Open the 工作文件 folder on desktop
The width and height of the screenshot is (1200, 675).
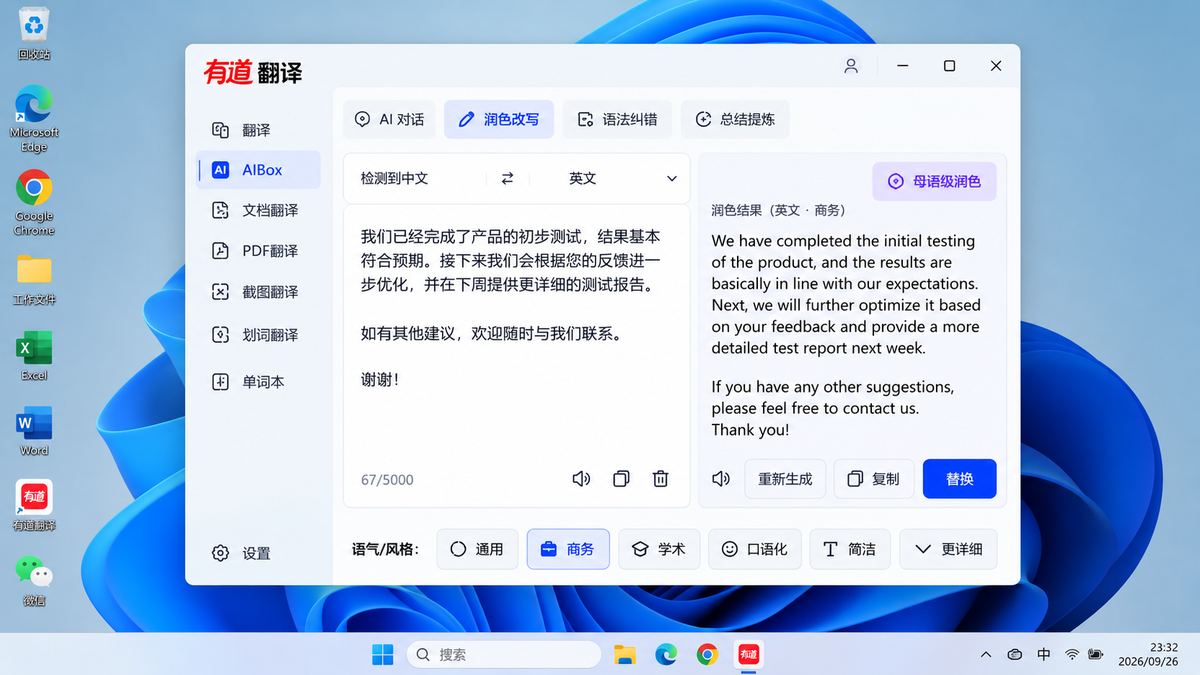tap(34, 279)
